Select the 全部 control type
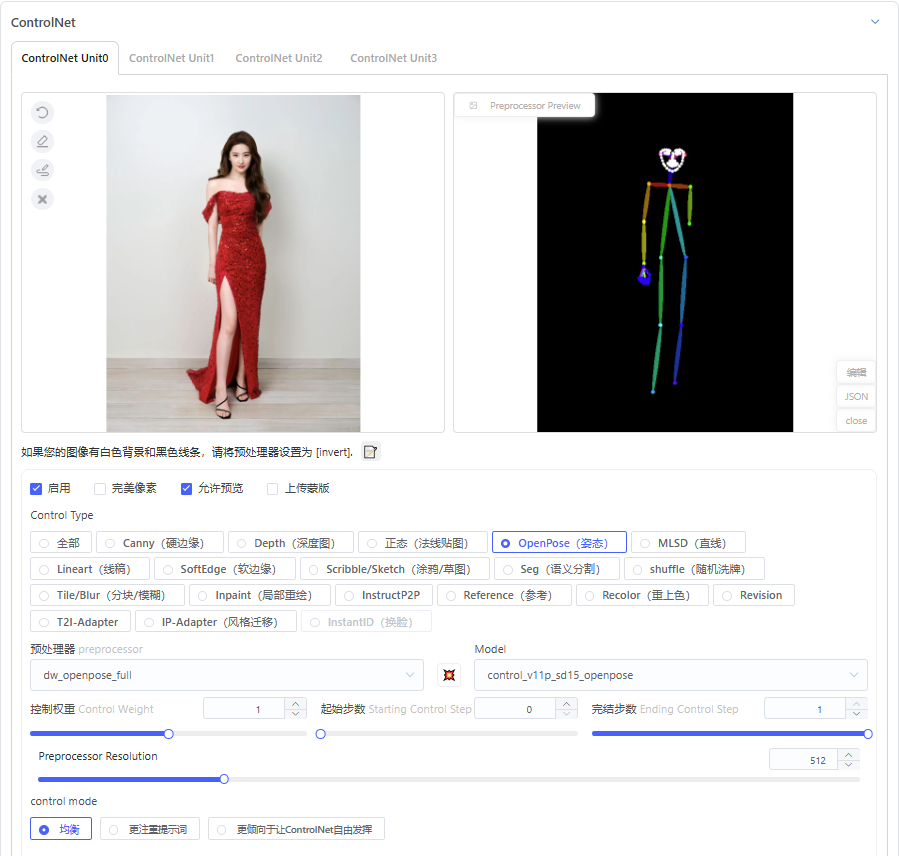The height and width of the screenshot is (856, 899). click(x=61, y=543)
